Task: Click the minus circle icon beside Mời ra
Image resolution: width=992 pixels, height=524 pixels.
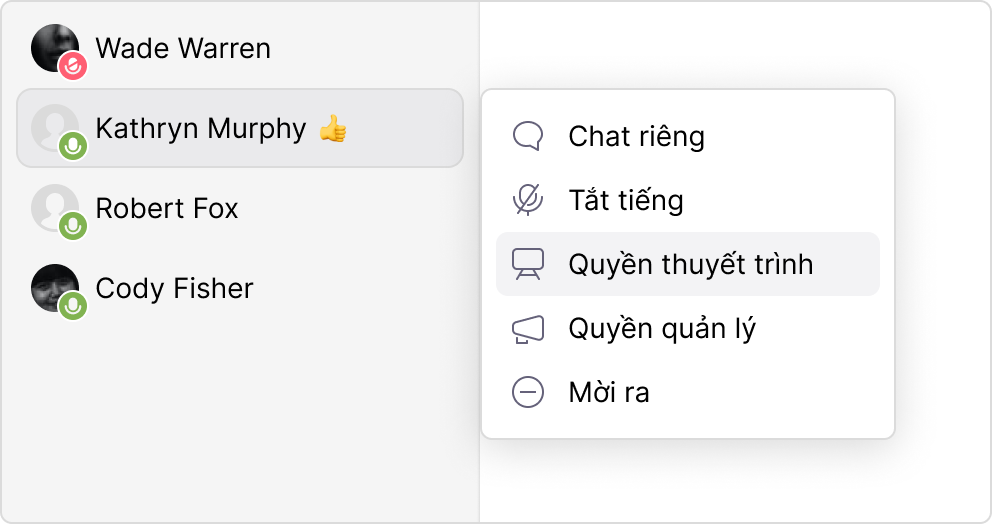Action: (x=527, y=393)
